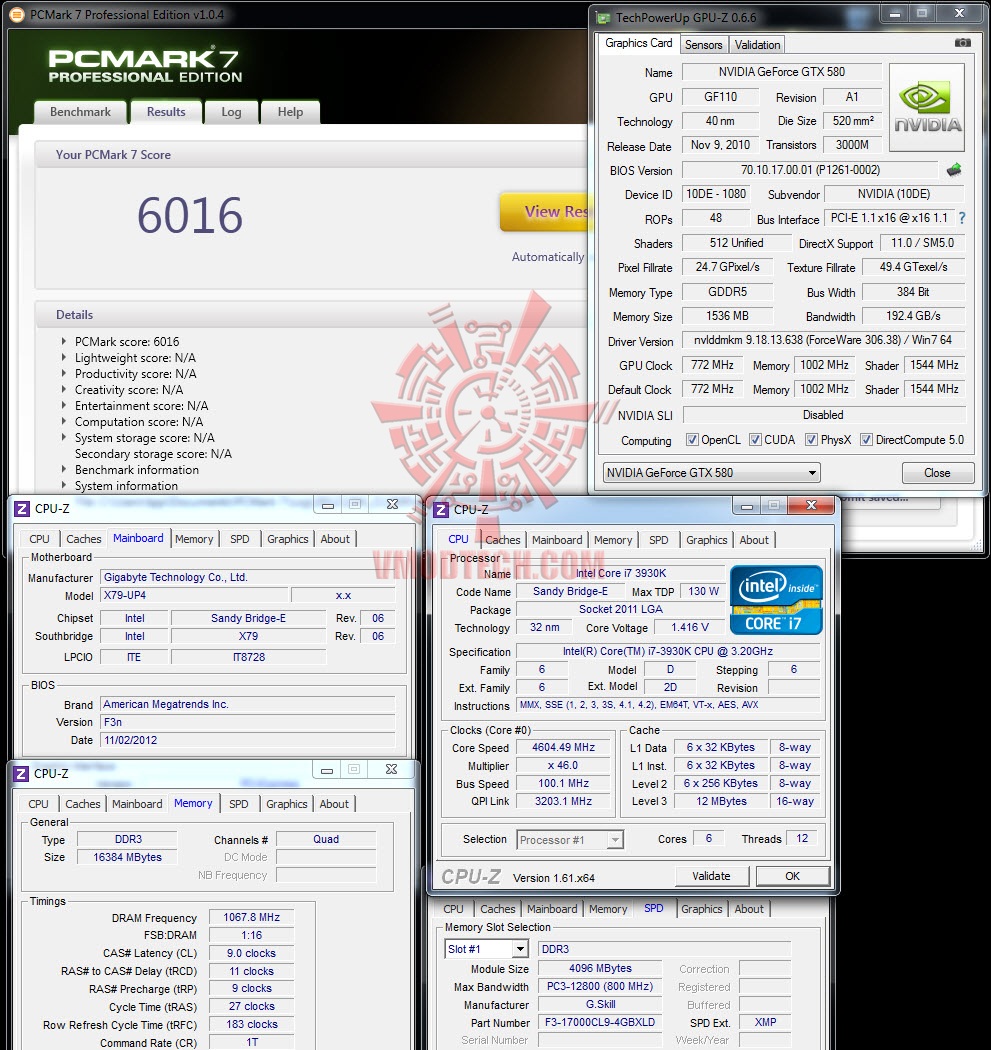Click the CPU-Z Mainboard window title icon
The width and height of the screenshot is (991, 1050).
[22, 508]
